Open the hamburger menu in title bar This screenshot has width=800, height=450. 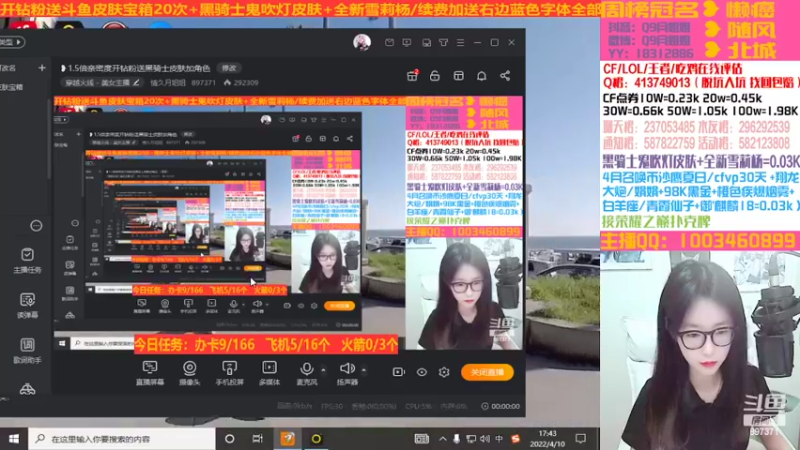pyautogui.click(x=460, y=42)
